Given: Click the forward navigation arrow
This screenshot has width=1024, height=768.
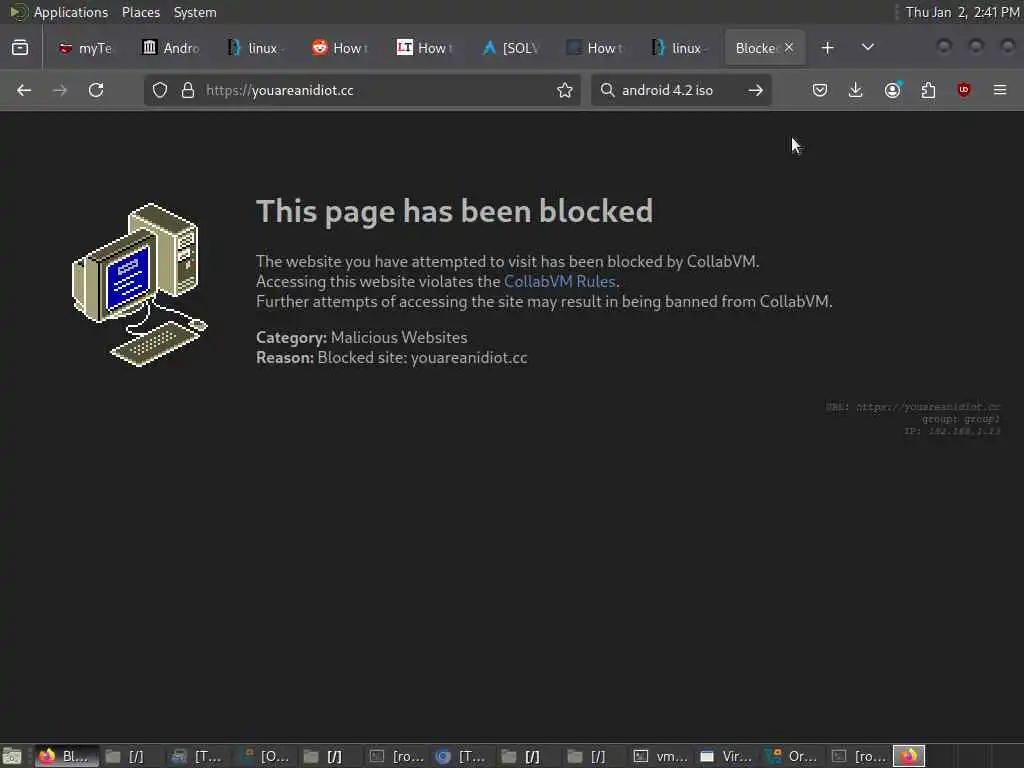Looking at the screenshot, I should click(x=59, y=90).
